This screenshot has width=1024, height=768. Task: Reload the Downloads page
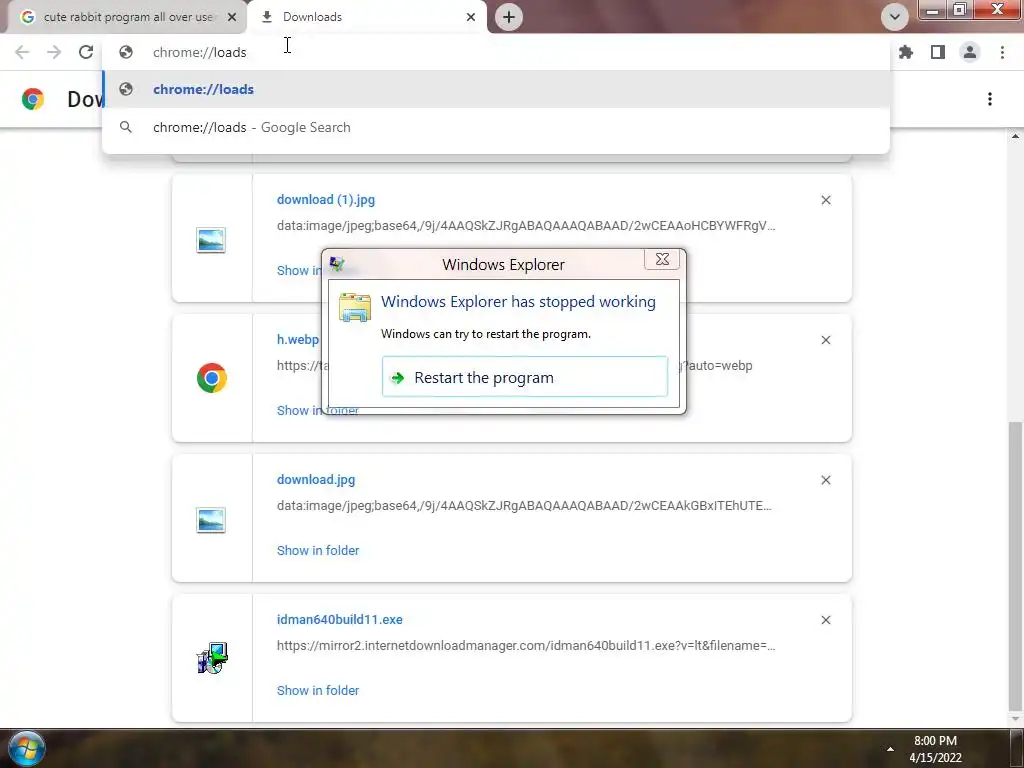[x=86, y=52]
